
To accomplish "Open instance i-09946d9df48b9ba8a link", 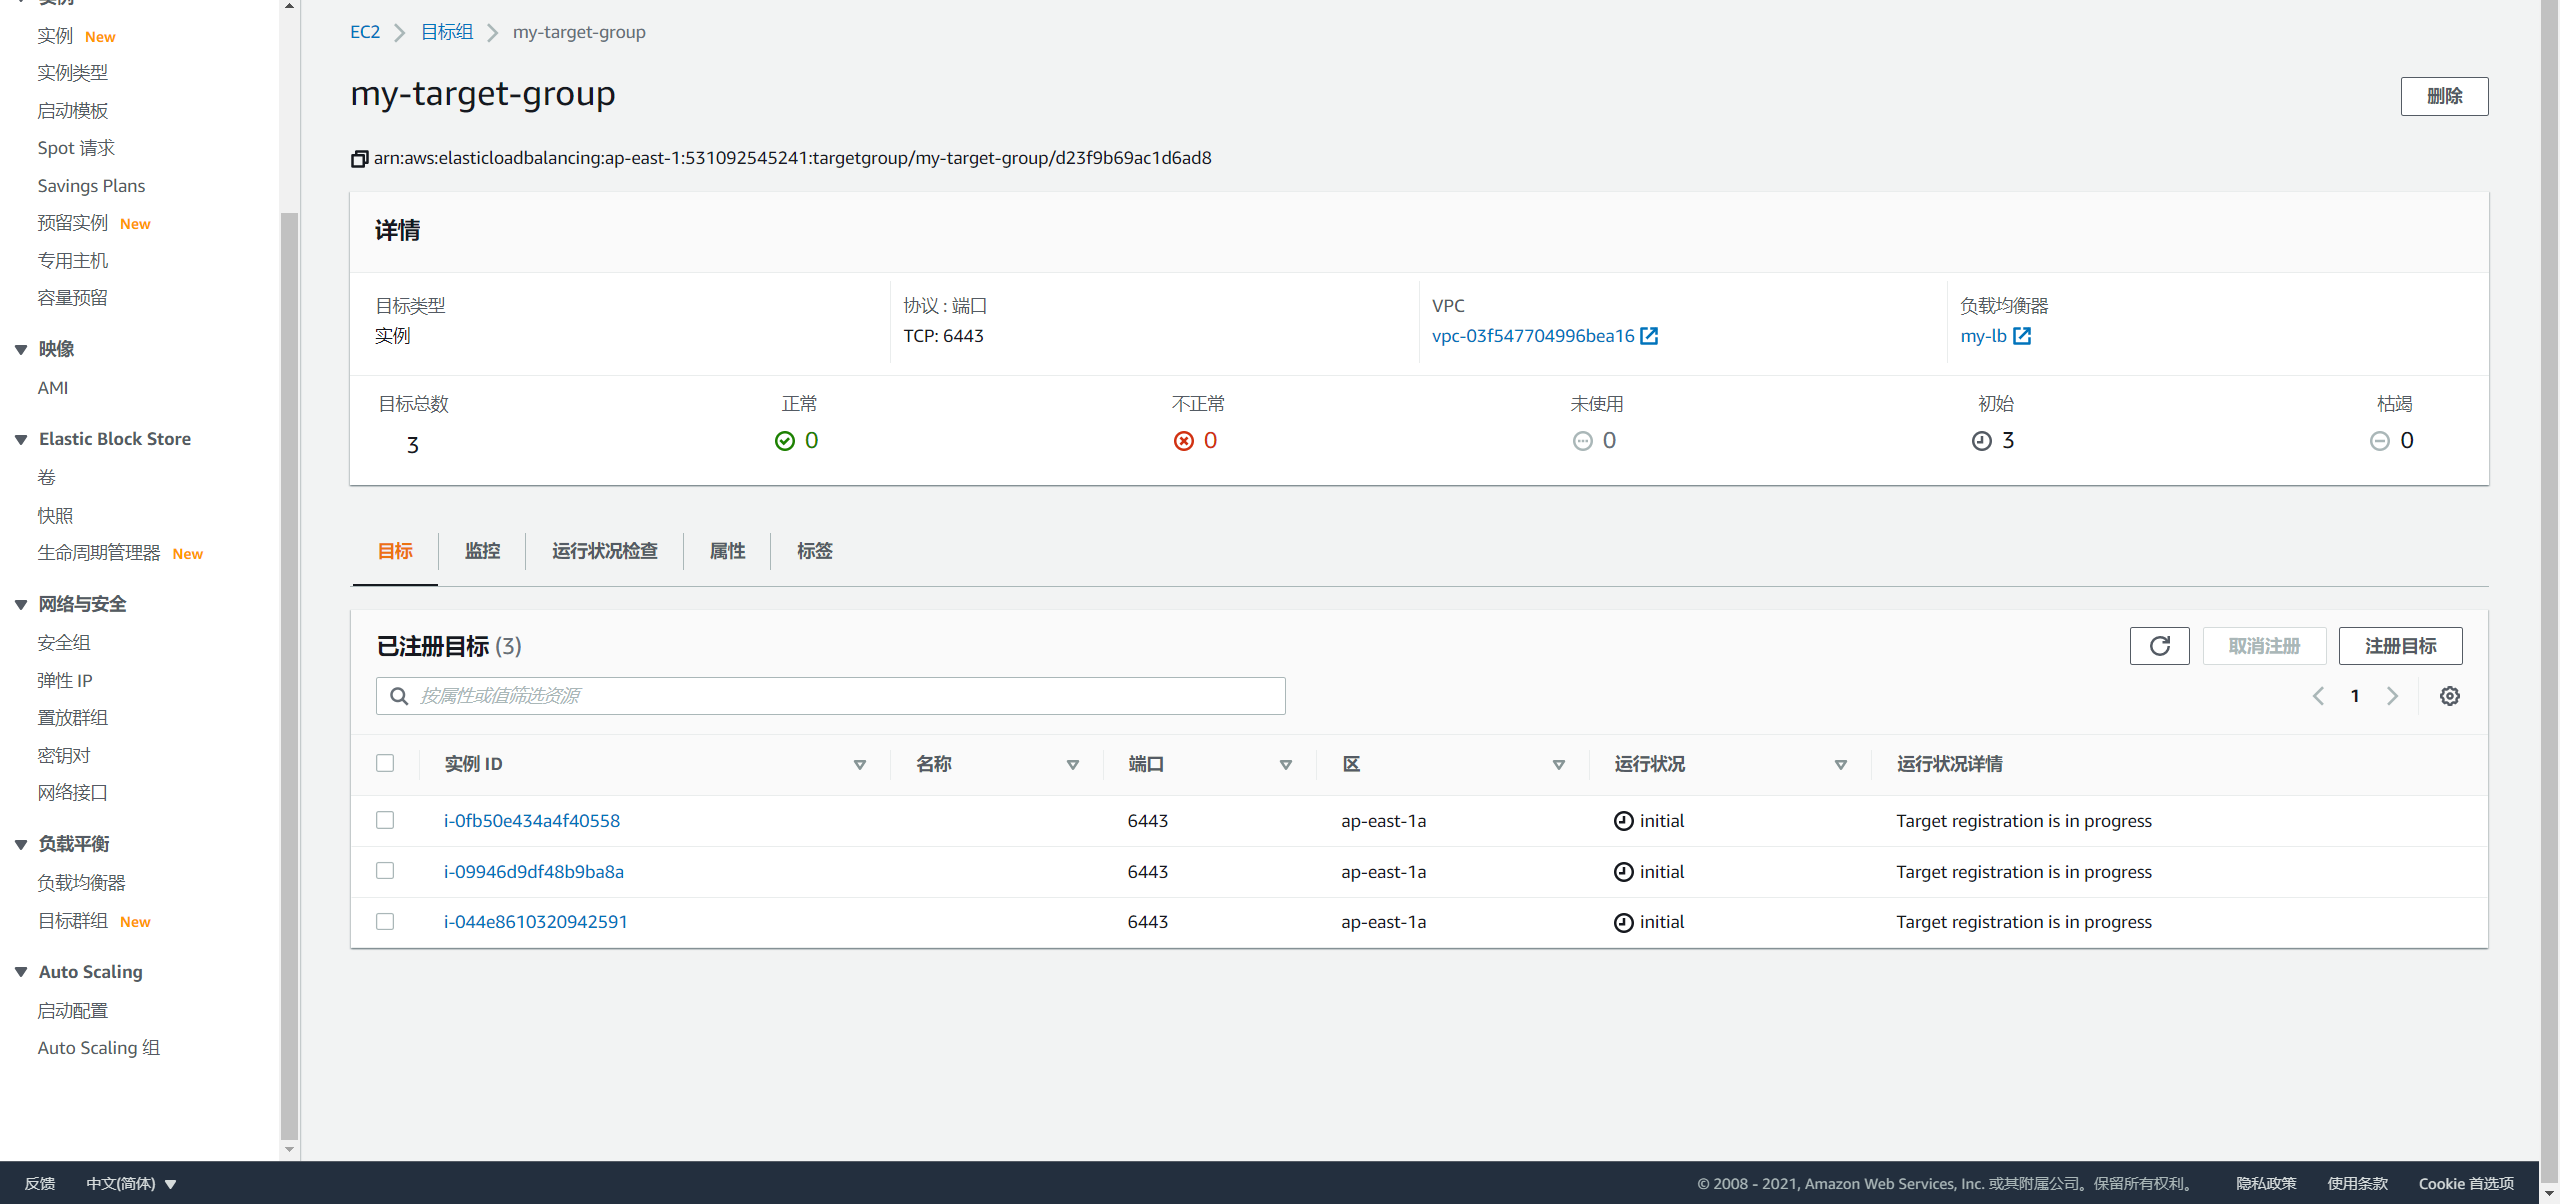I will [534, 872].
